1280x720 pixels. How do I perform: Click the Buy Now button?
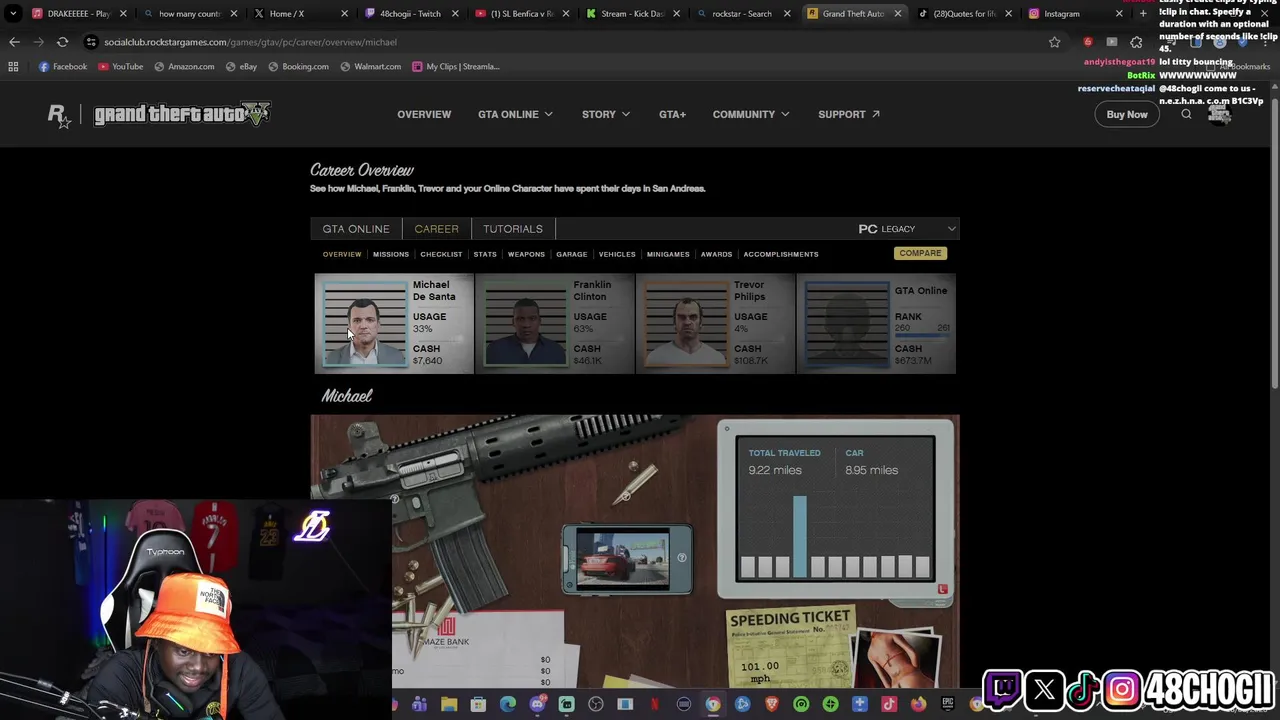coord(1127,114)
